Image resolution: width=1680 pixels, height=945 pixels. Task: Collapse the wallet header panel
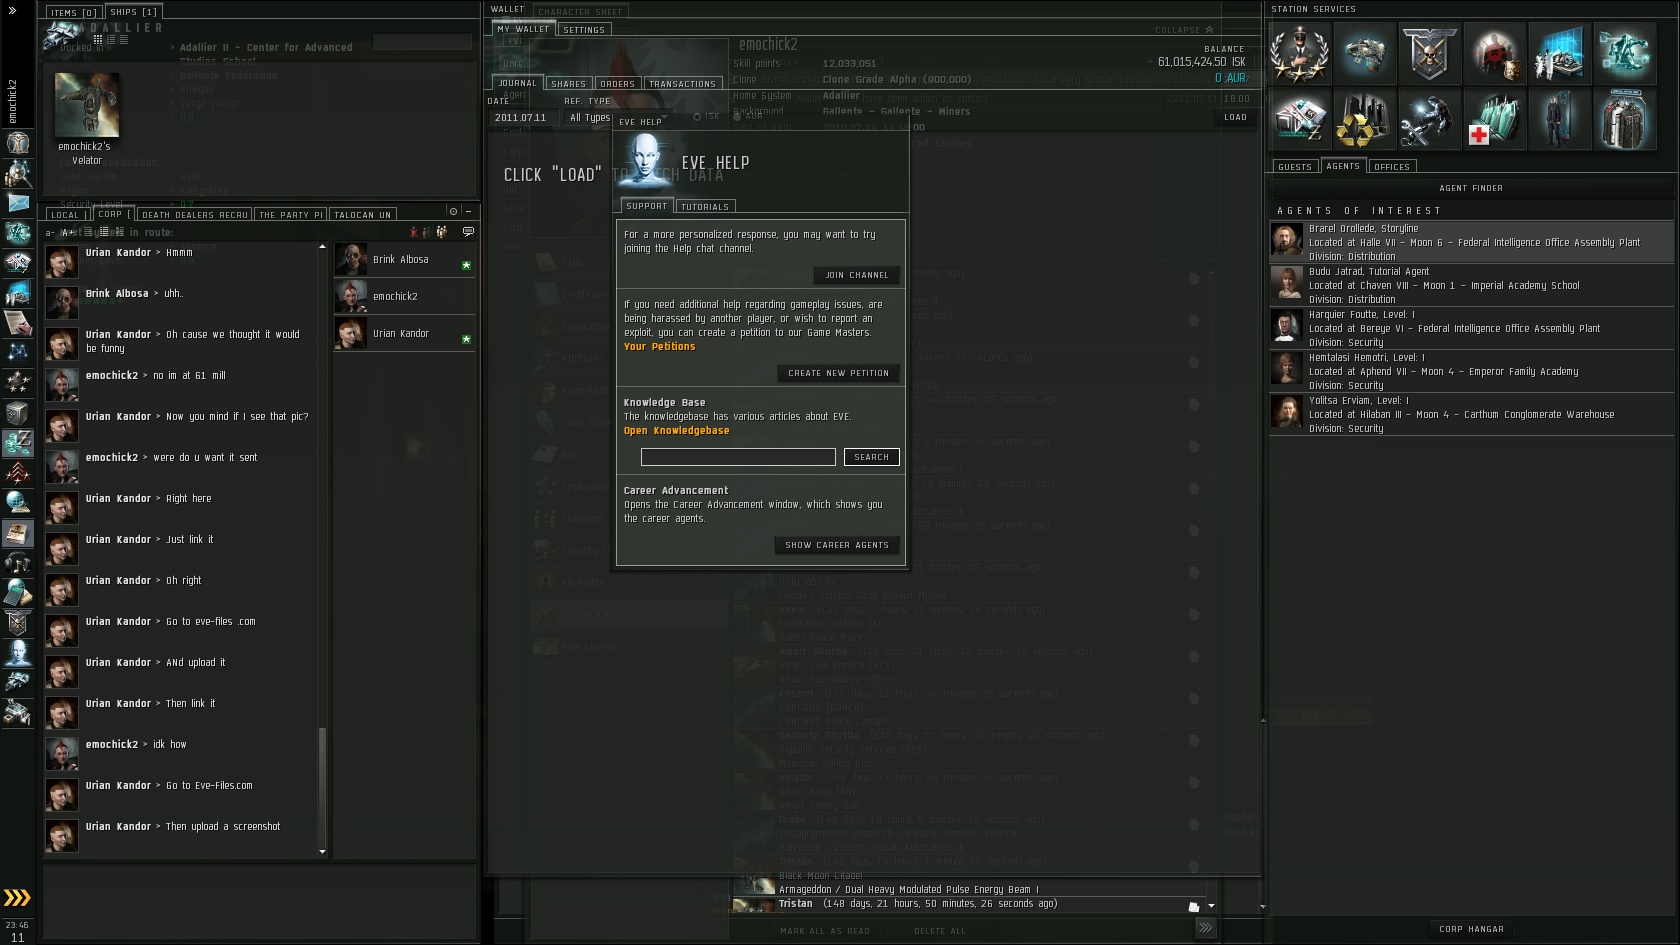tap(1184, 30)
